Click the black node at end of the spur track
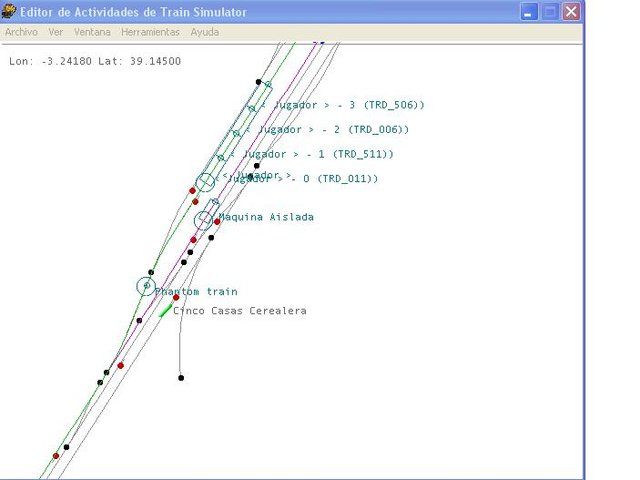The height and width of the screenshot is (480, 640). point(181,378)
